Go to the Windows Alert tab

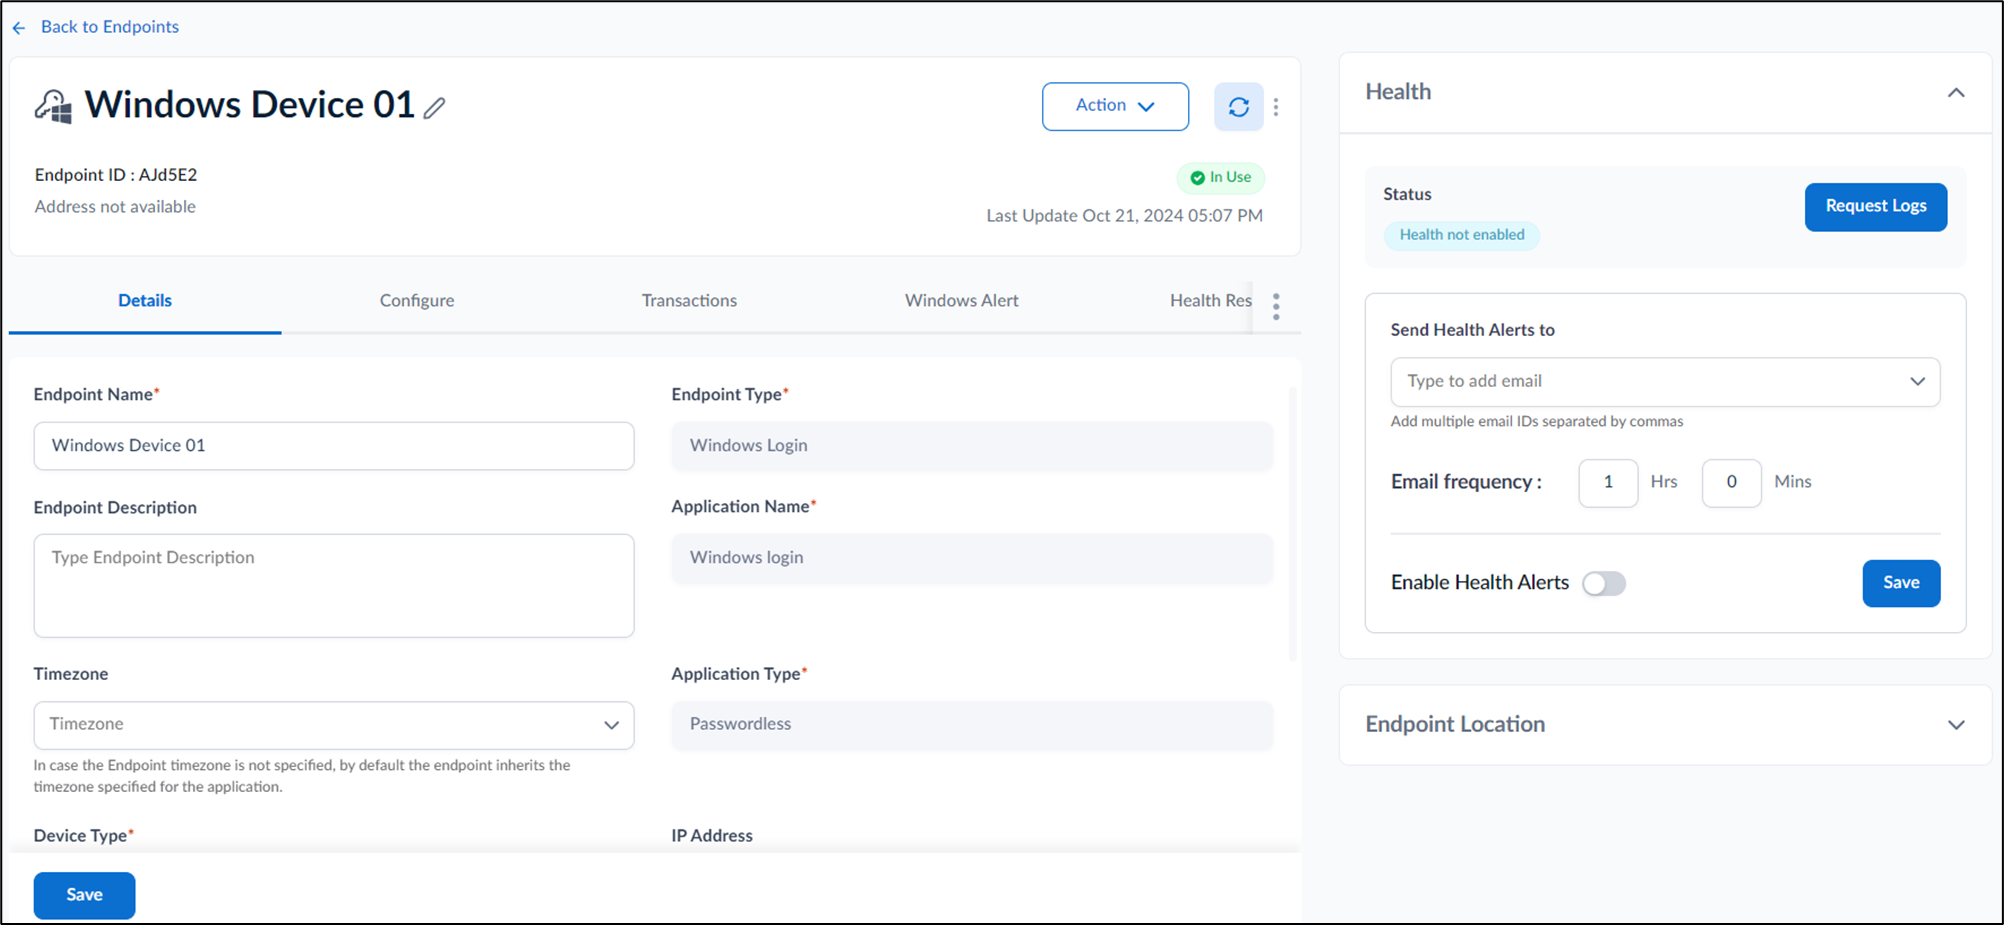962,301
